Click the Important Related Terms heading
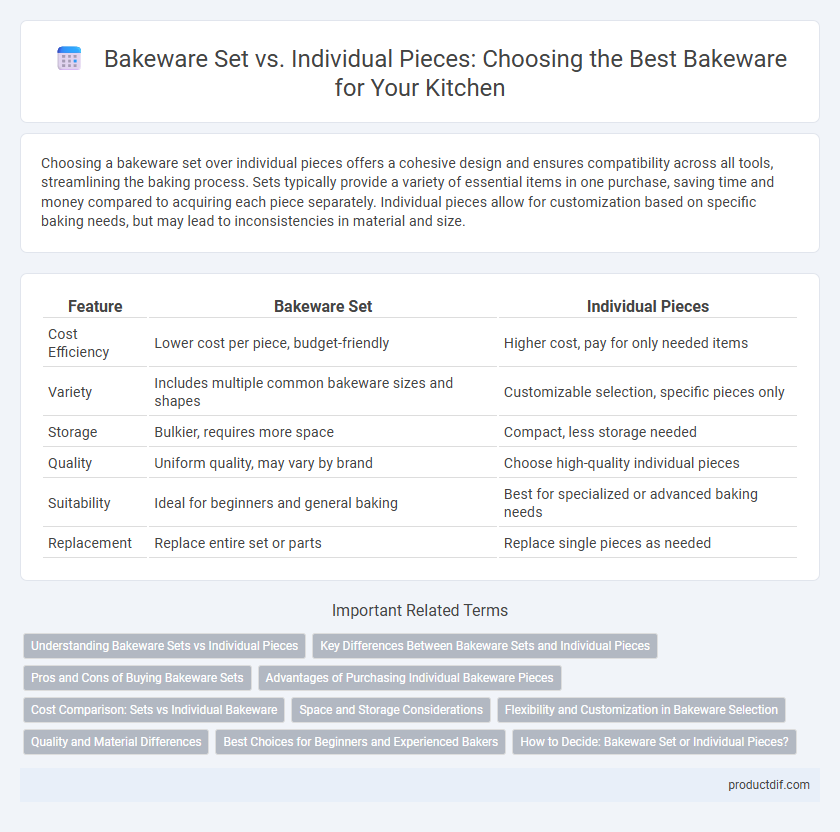Image resolution: width=840 pixels, height=832 pixels. click(x=420, y=611)
